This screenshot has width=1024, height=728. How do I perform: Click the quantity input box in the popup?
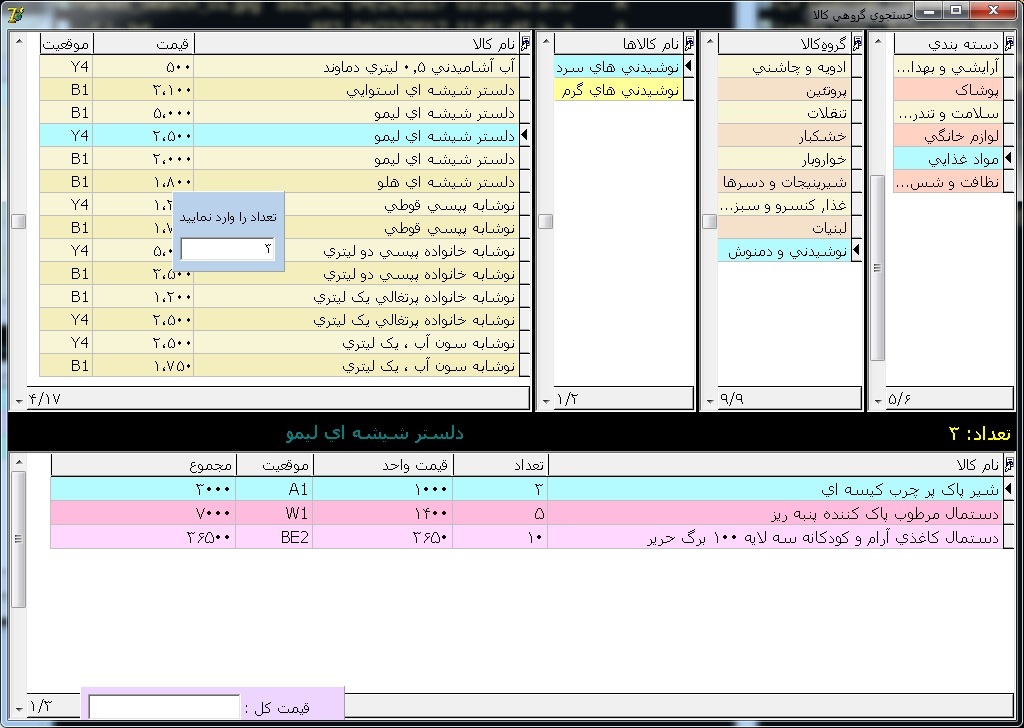[228, 250]
